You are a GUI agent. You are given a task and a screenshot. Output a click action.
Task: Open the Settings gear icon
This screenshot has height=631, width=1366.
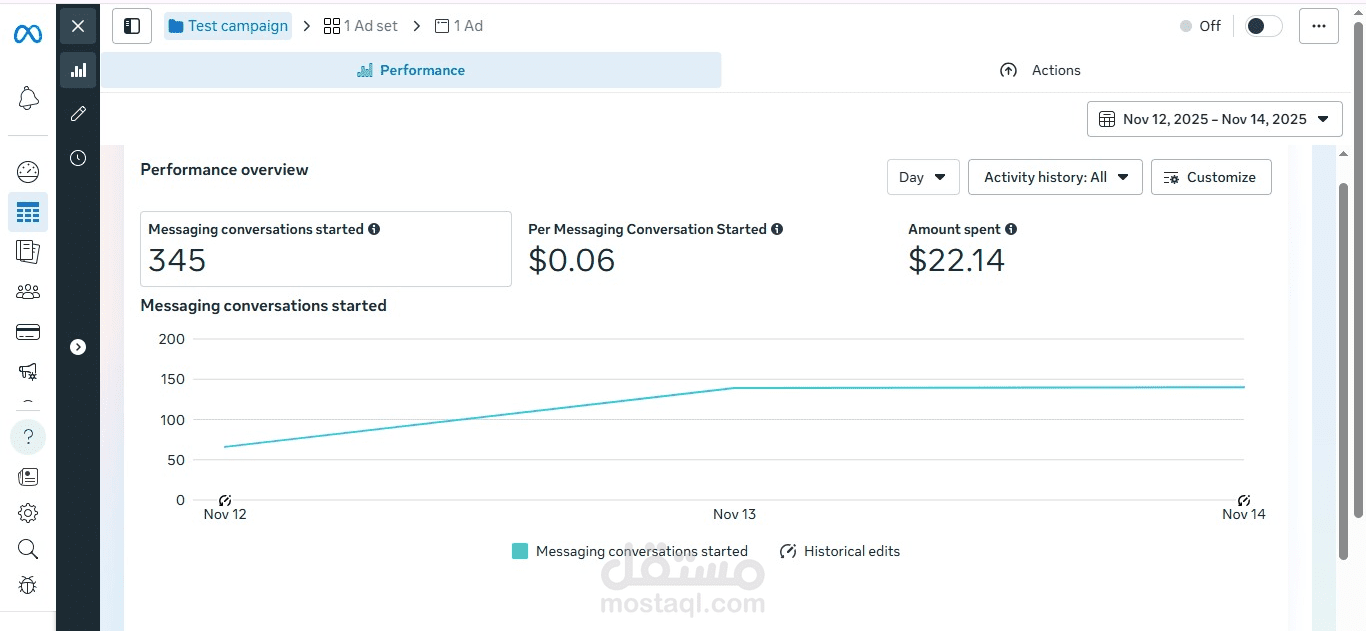(28, 513)
